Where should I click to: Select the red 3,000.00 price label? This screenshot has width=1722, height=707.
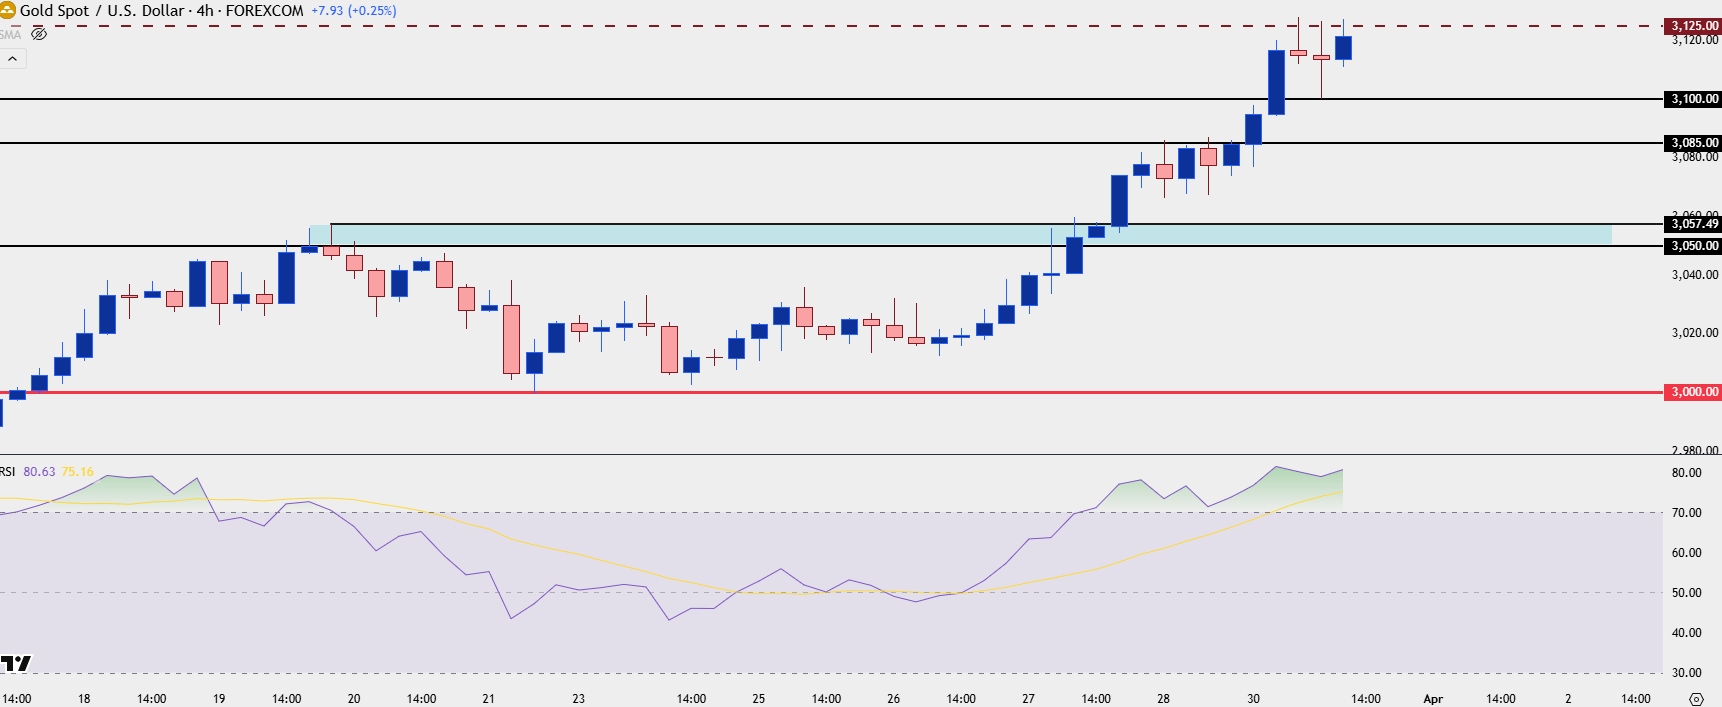(1692, 392)
